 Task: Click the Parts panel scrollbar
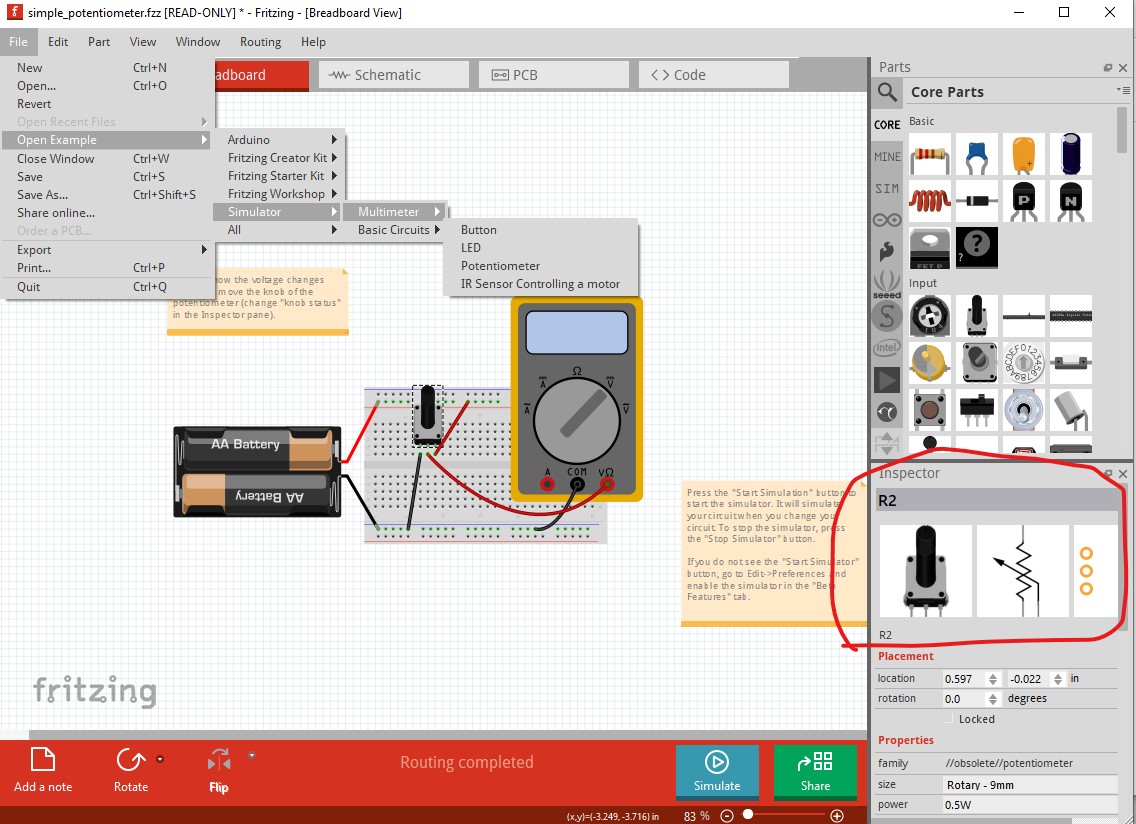[1122, 130]
